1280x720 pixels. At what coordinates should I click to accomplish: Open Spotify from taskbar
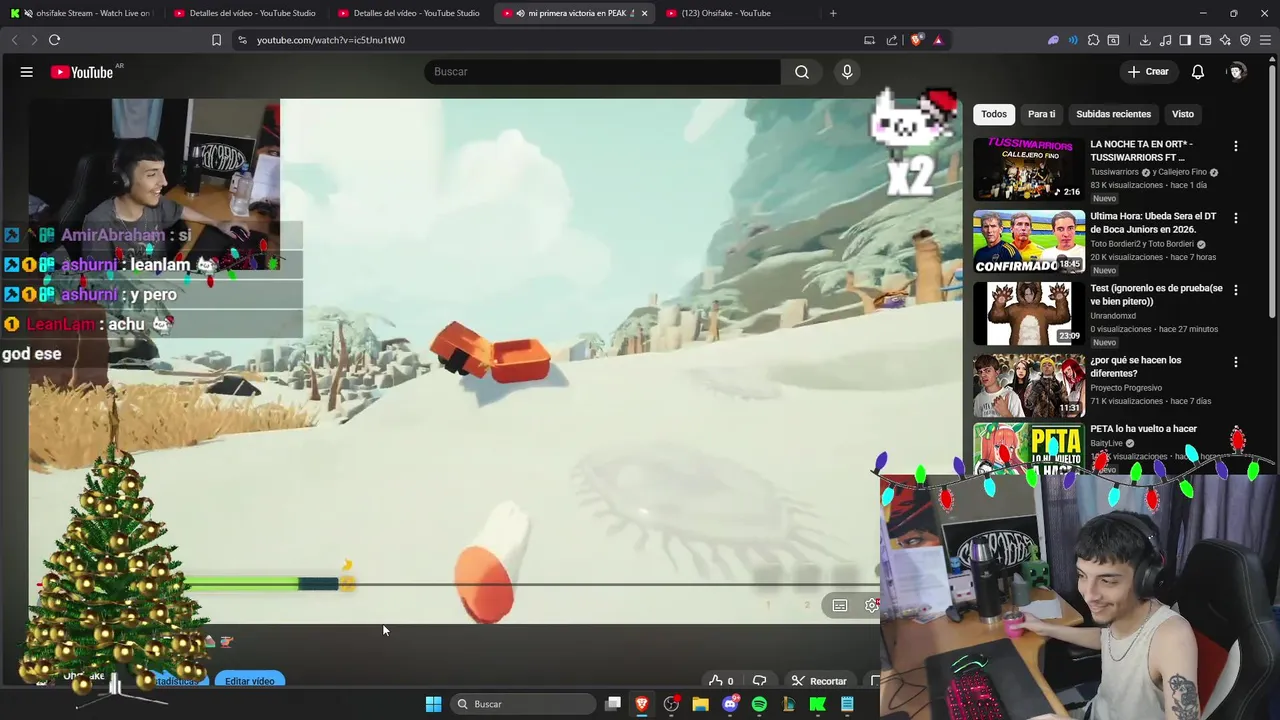tap(759, 704)
